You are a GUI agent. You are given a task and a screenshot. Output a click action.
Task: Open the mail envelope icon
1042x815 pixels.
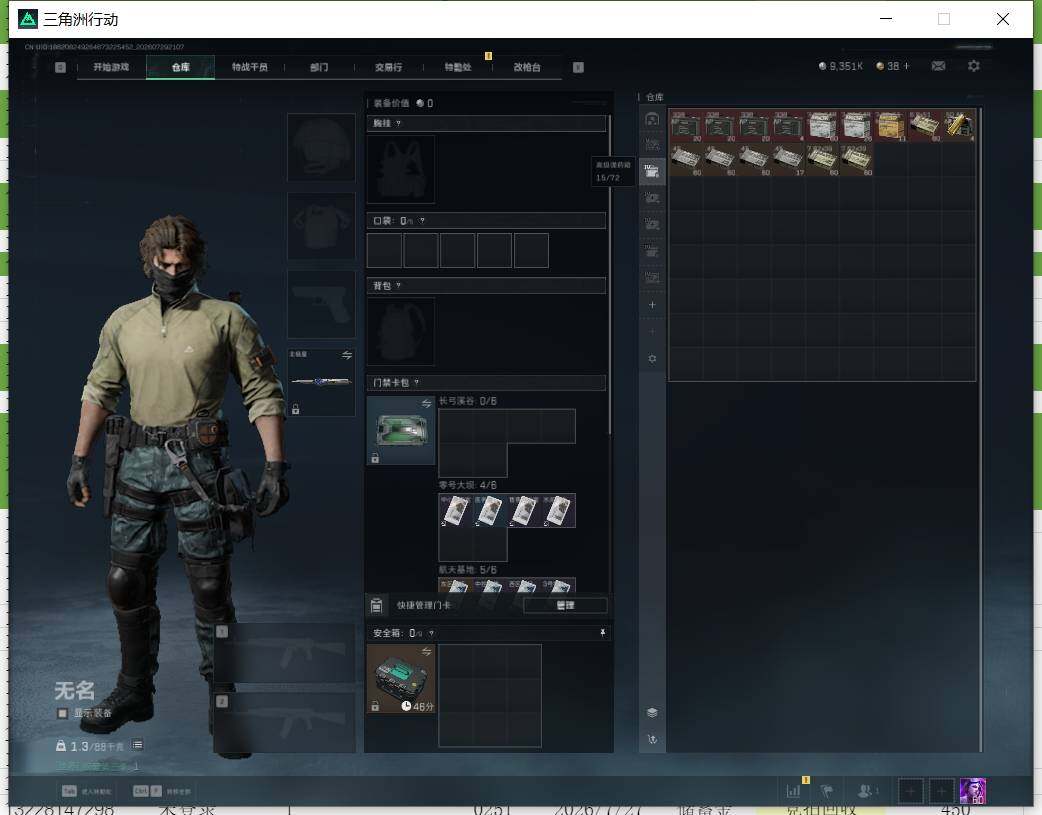[x=938, y=66]
